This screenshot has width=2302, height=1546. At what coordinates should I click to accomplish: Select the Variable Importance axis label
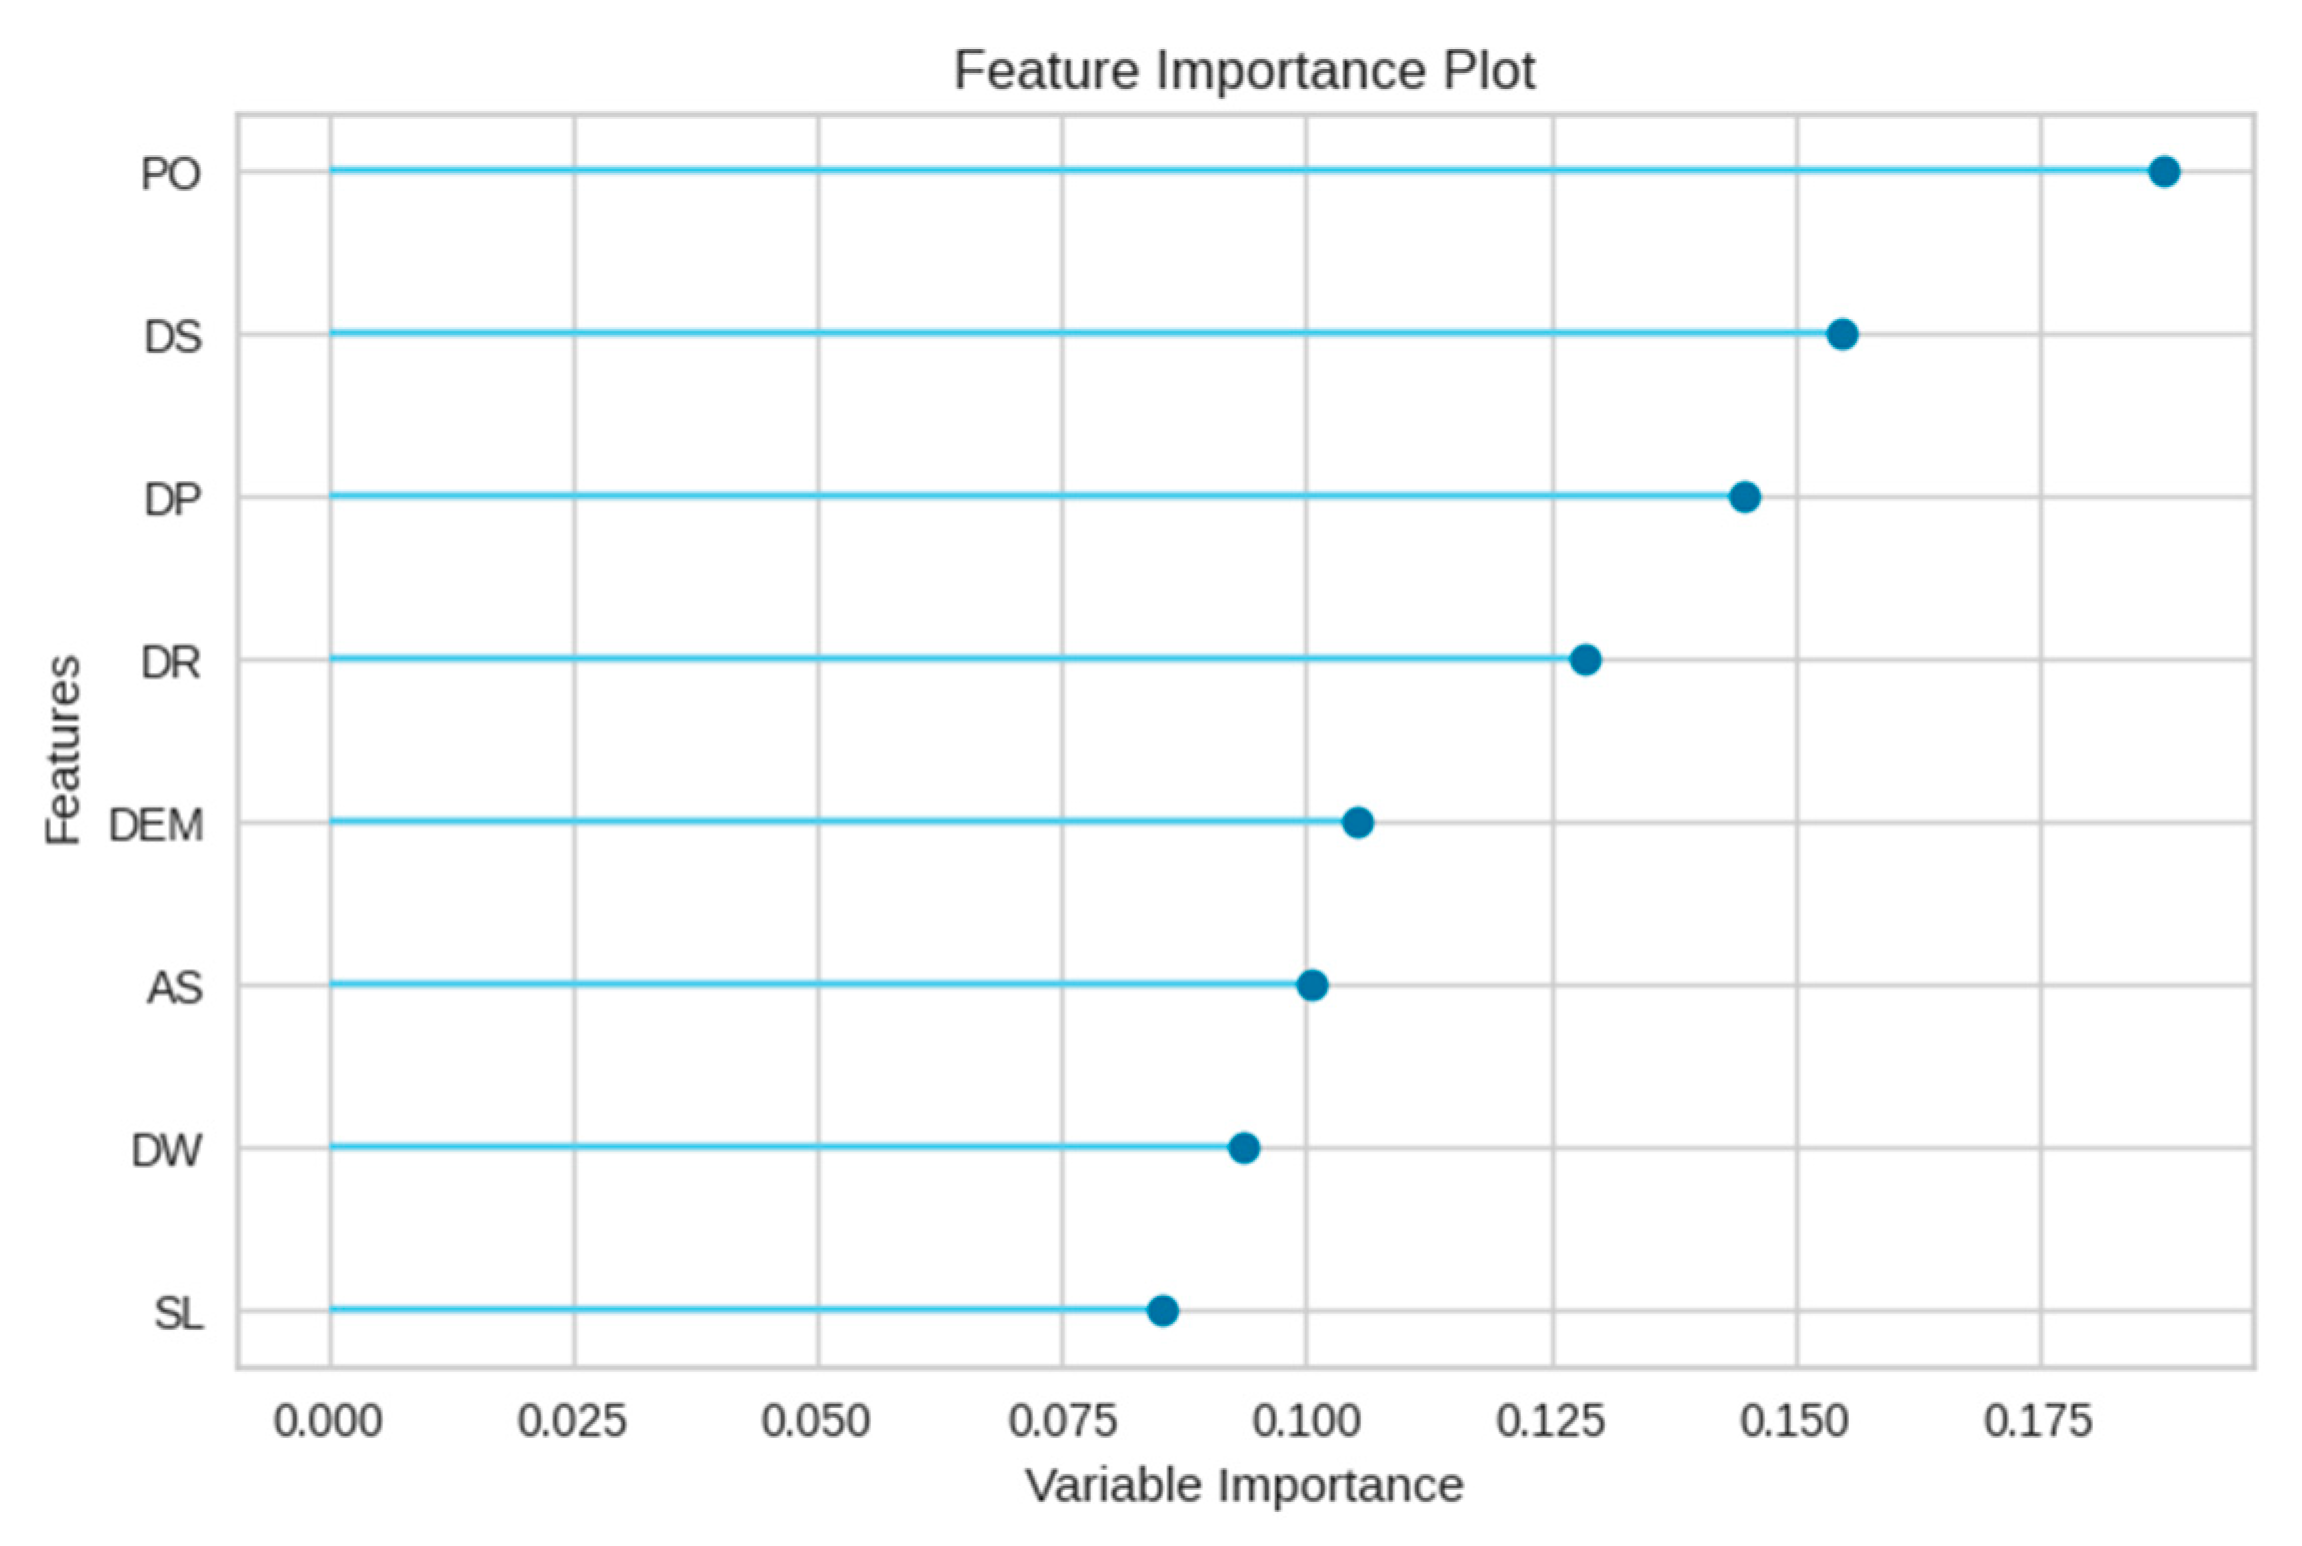[1244, 1486]
